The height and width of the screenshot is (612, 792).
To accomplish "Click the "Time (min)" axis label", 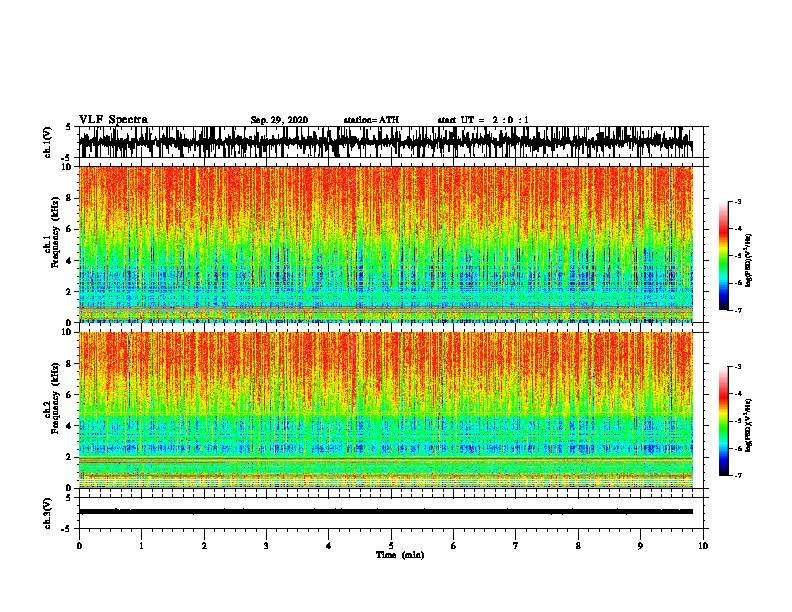I will (x=400, y=555).
